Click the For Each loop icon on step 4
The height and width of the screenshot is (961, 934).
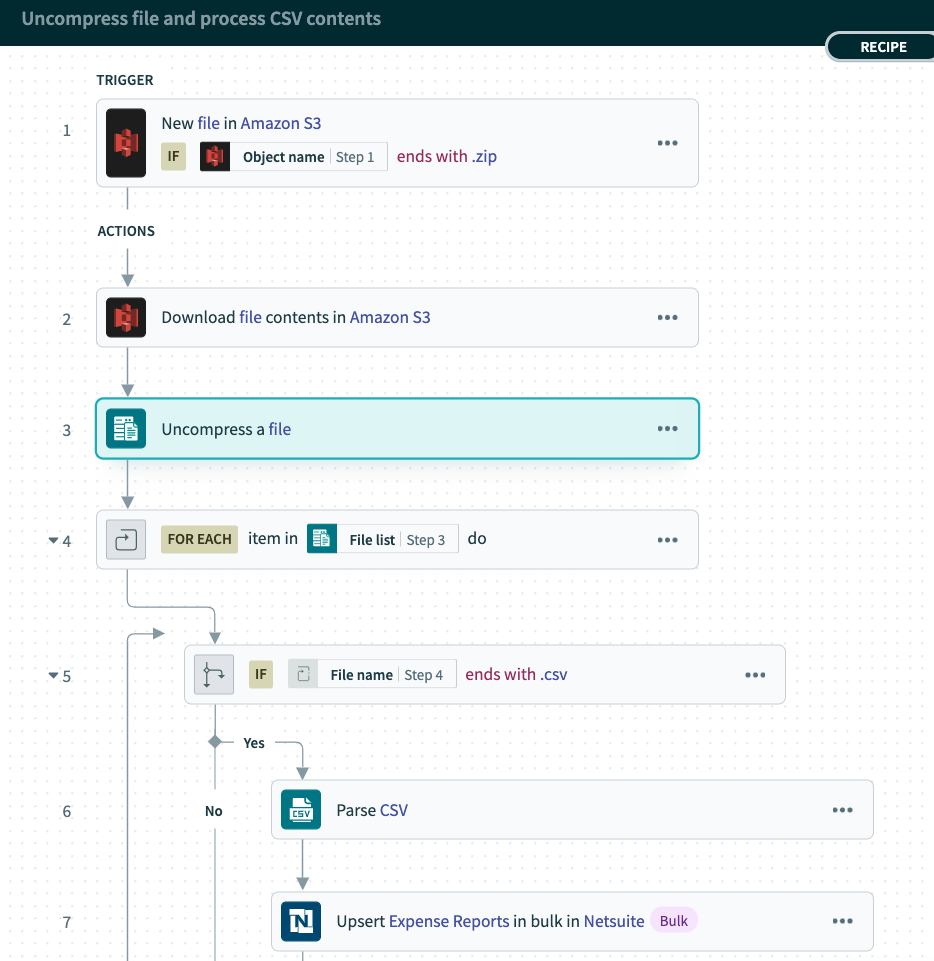pyautogui.click(x=126, y=539)
